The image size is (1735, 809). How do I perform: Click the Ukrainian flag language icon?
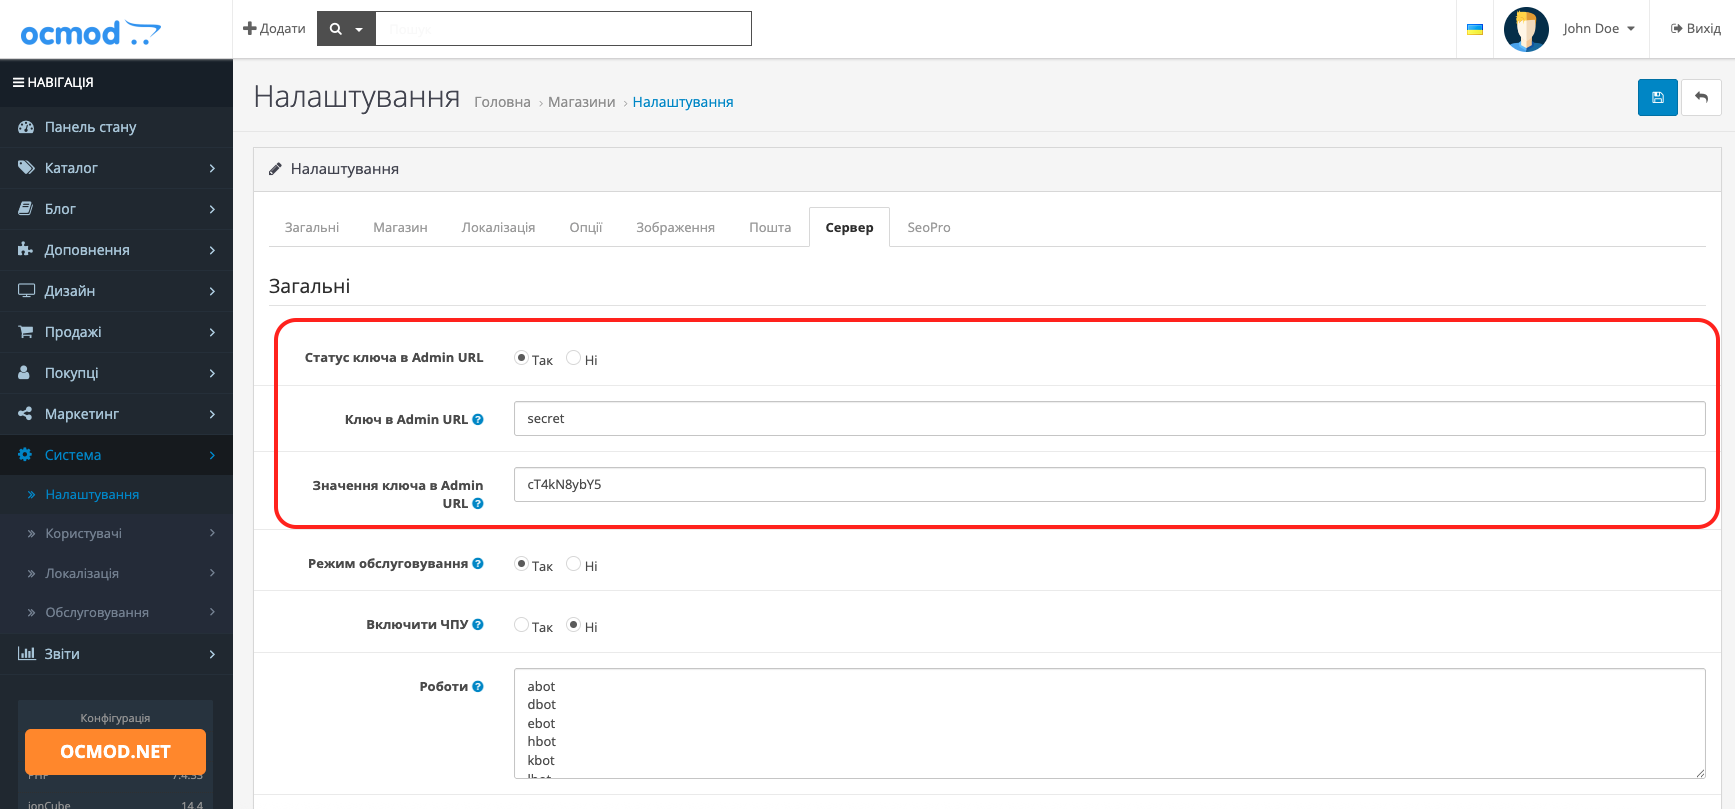pyautogui.click(x=1474, y=29)
